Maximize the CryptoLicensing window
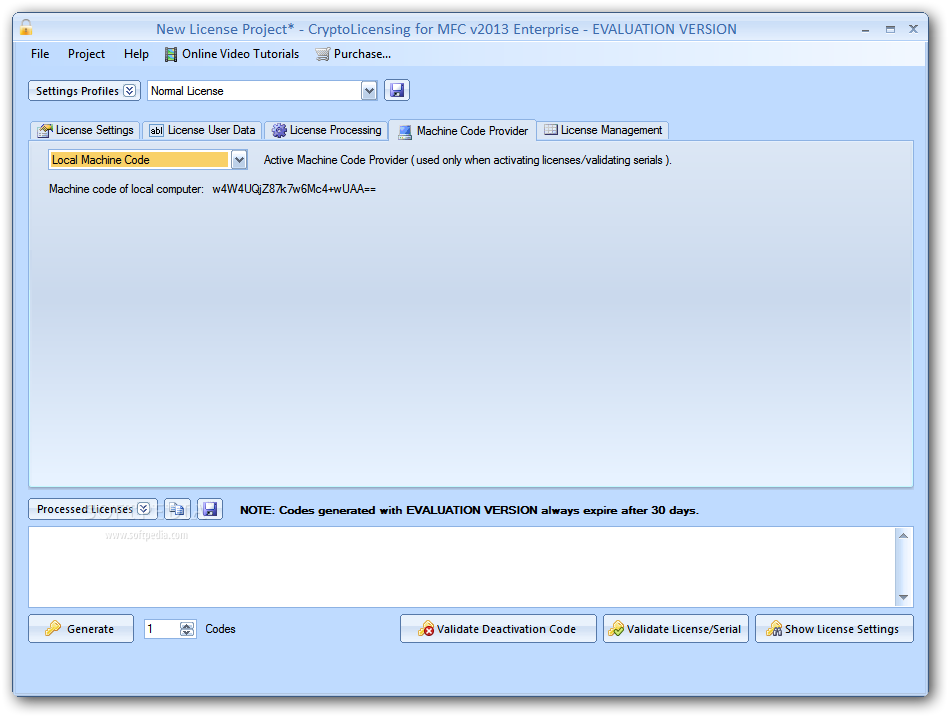This screenshot has width=949, height=717. tap(890, 29)
